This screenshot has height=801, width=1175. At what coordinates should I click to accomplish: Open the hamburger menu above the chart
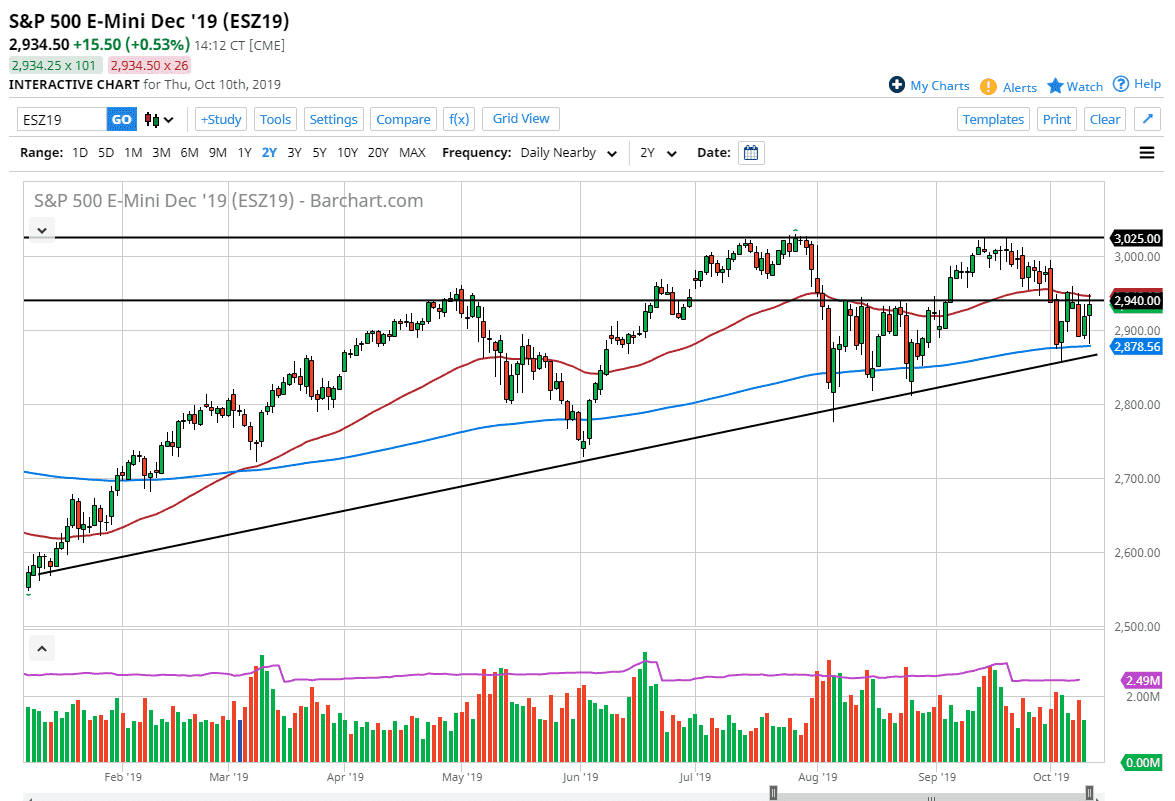pyautogui.click(x=1146, y=152)
